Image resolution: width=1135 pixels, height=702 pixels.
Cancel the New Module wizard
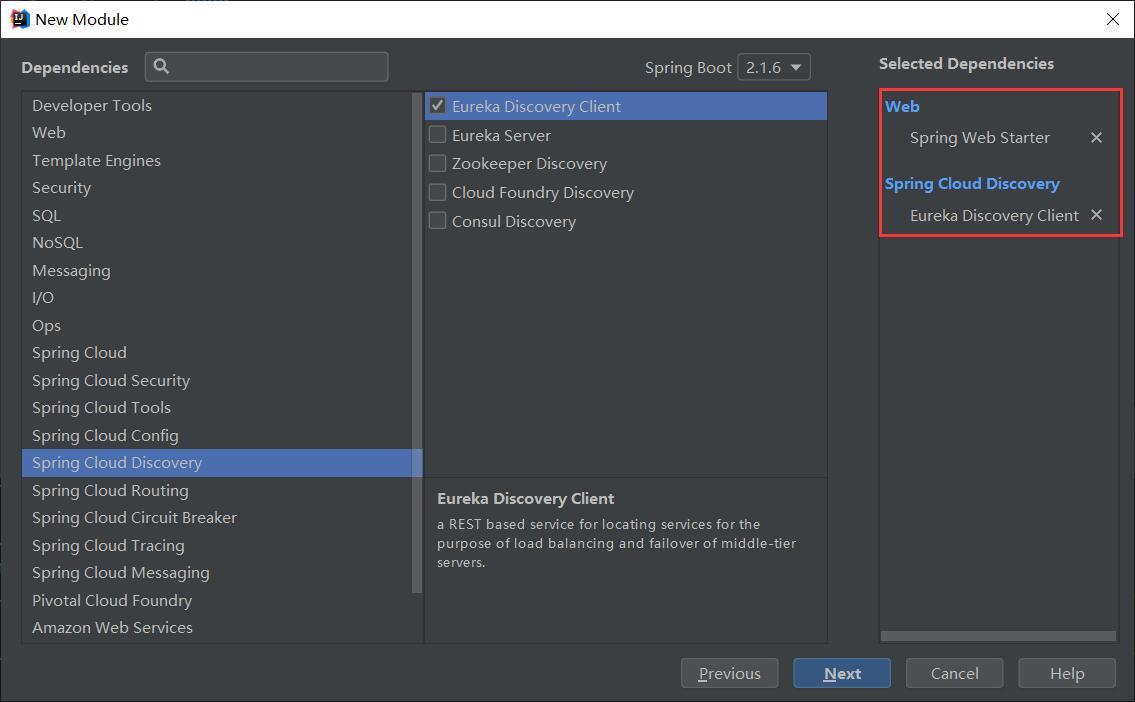(954, 673)
